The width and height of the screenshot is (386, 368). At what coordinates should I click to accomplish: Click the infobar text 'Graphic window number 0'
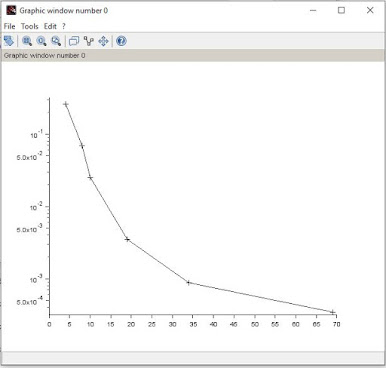(44, 55)
